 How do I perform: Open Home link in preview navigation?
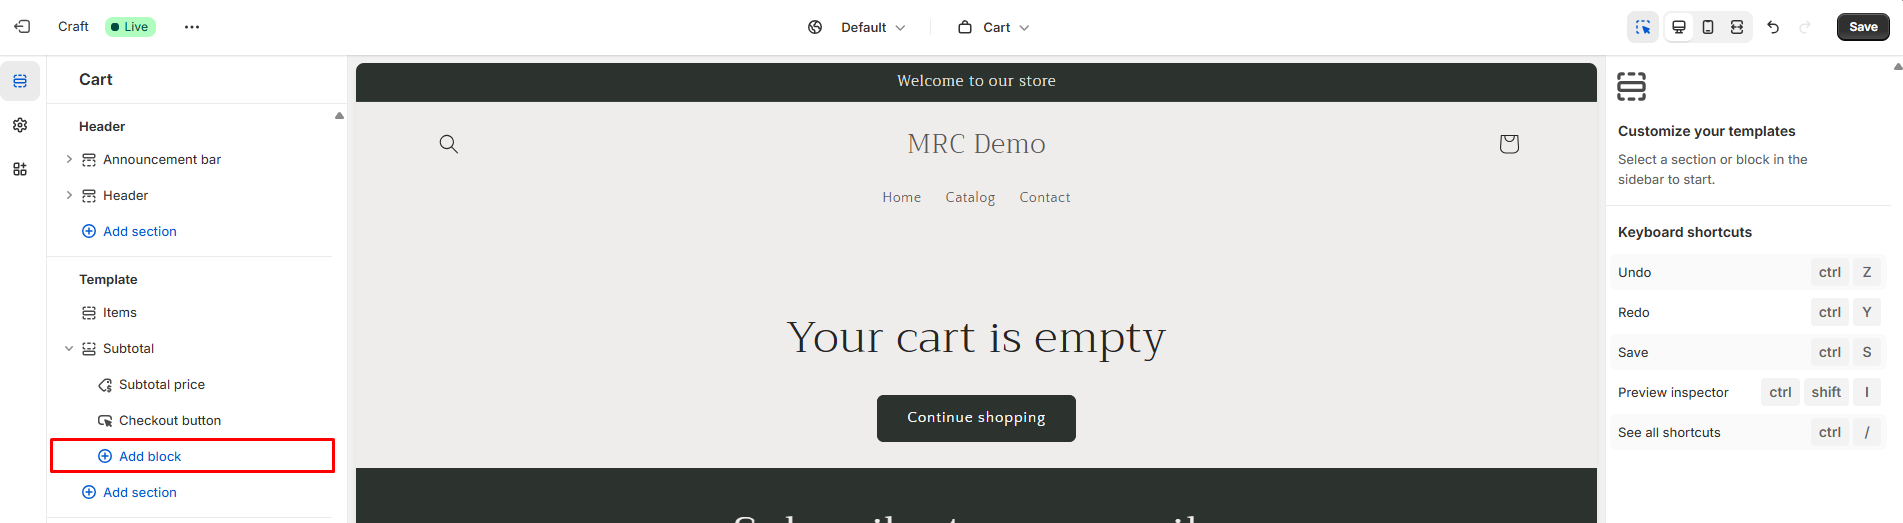(901, 197)
